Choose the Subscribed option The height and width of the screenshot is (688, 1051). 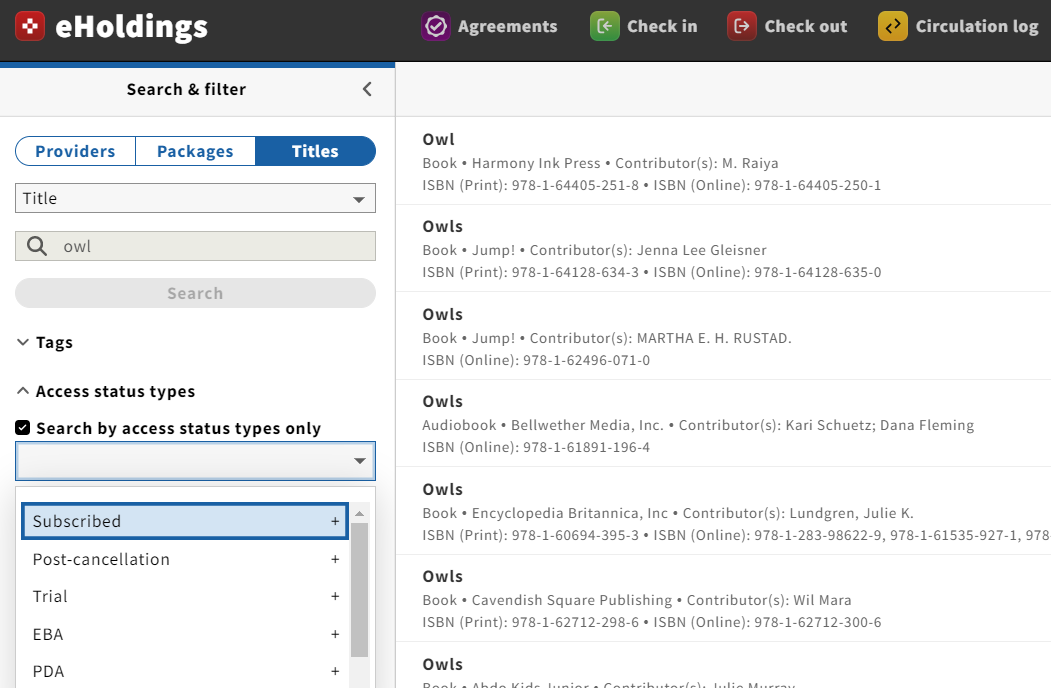tap(185, 521)
